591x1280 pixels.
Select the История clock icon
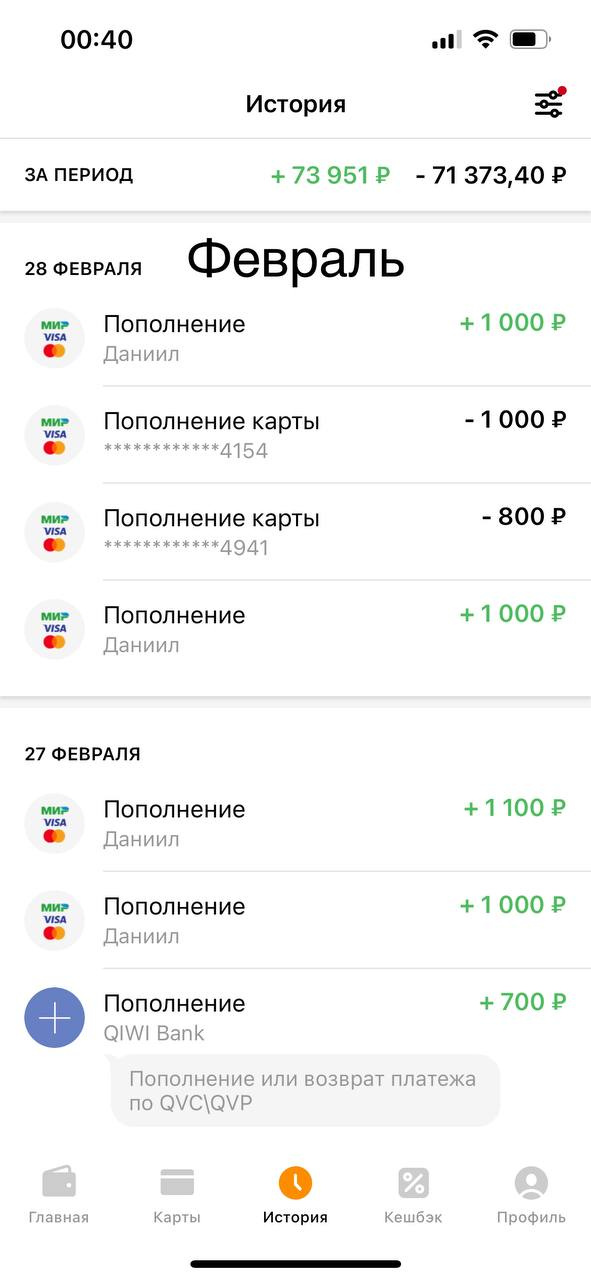295,1183
